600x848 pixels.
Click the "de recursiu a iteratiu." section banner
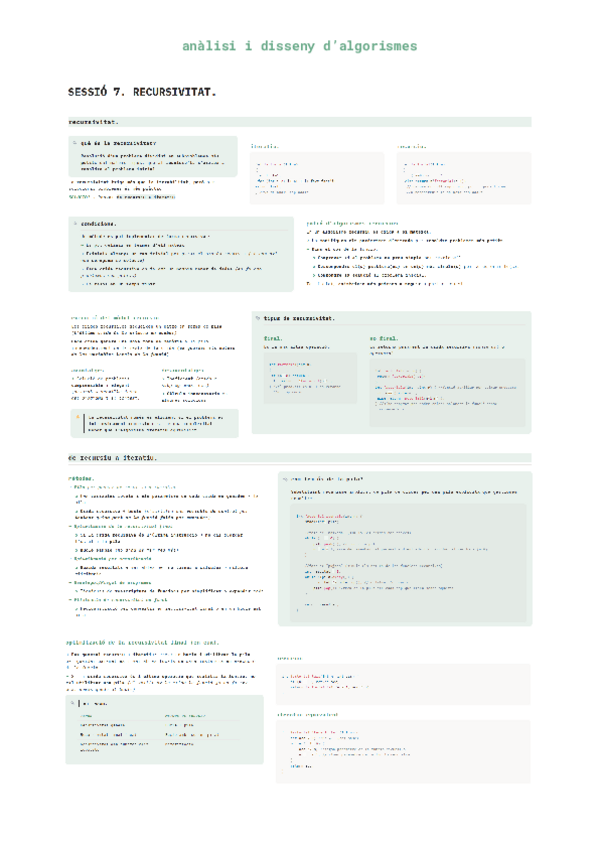tap(300, 458)
